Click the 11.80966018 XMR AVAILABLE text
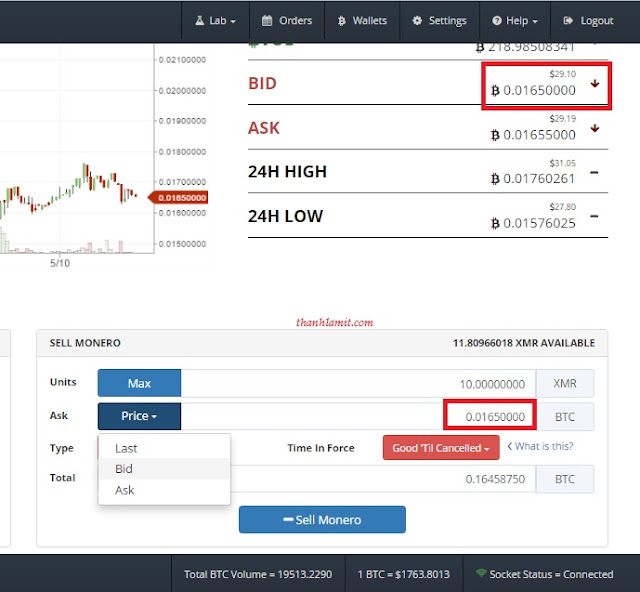This screenshot has width=640, height=592. point(524,343)
